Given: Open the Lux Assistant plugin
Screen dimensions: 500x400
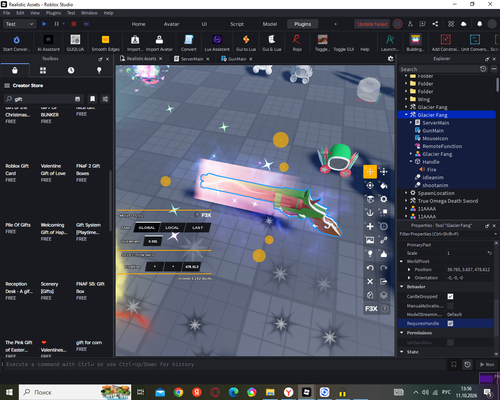Looking at the screenshot, I should click(x=217, y=43).
